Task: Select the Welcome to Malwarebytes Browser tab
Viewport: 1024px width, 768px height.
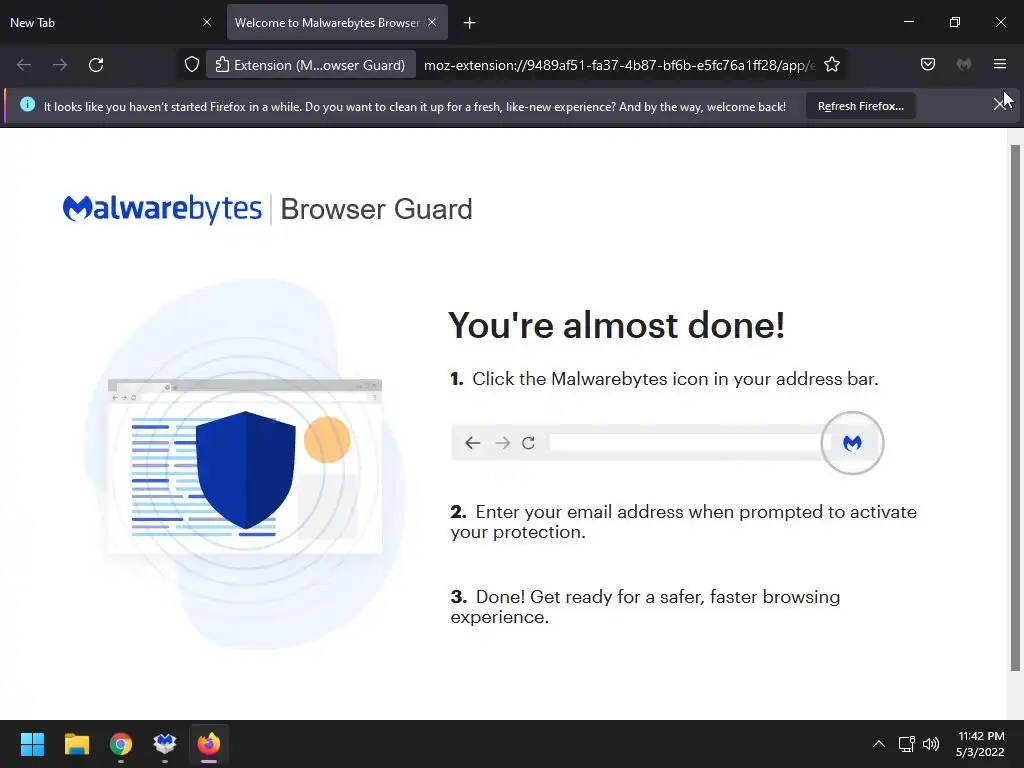Action: pos(337,22)
